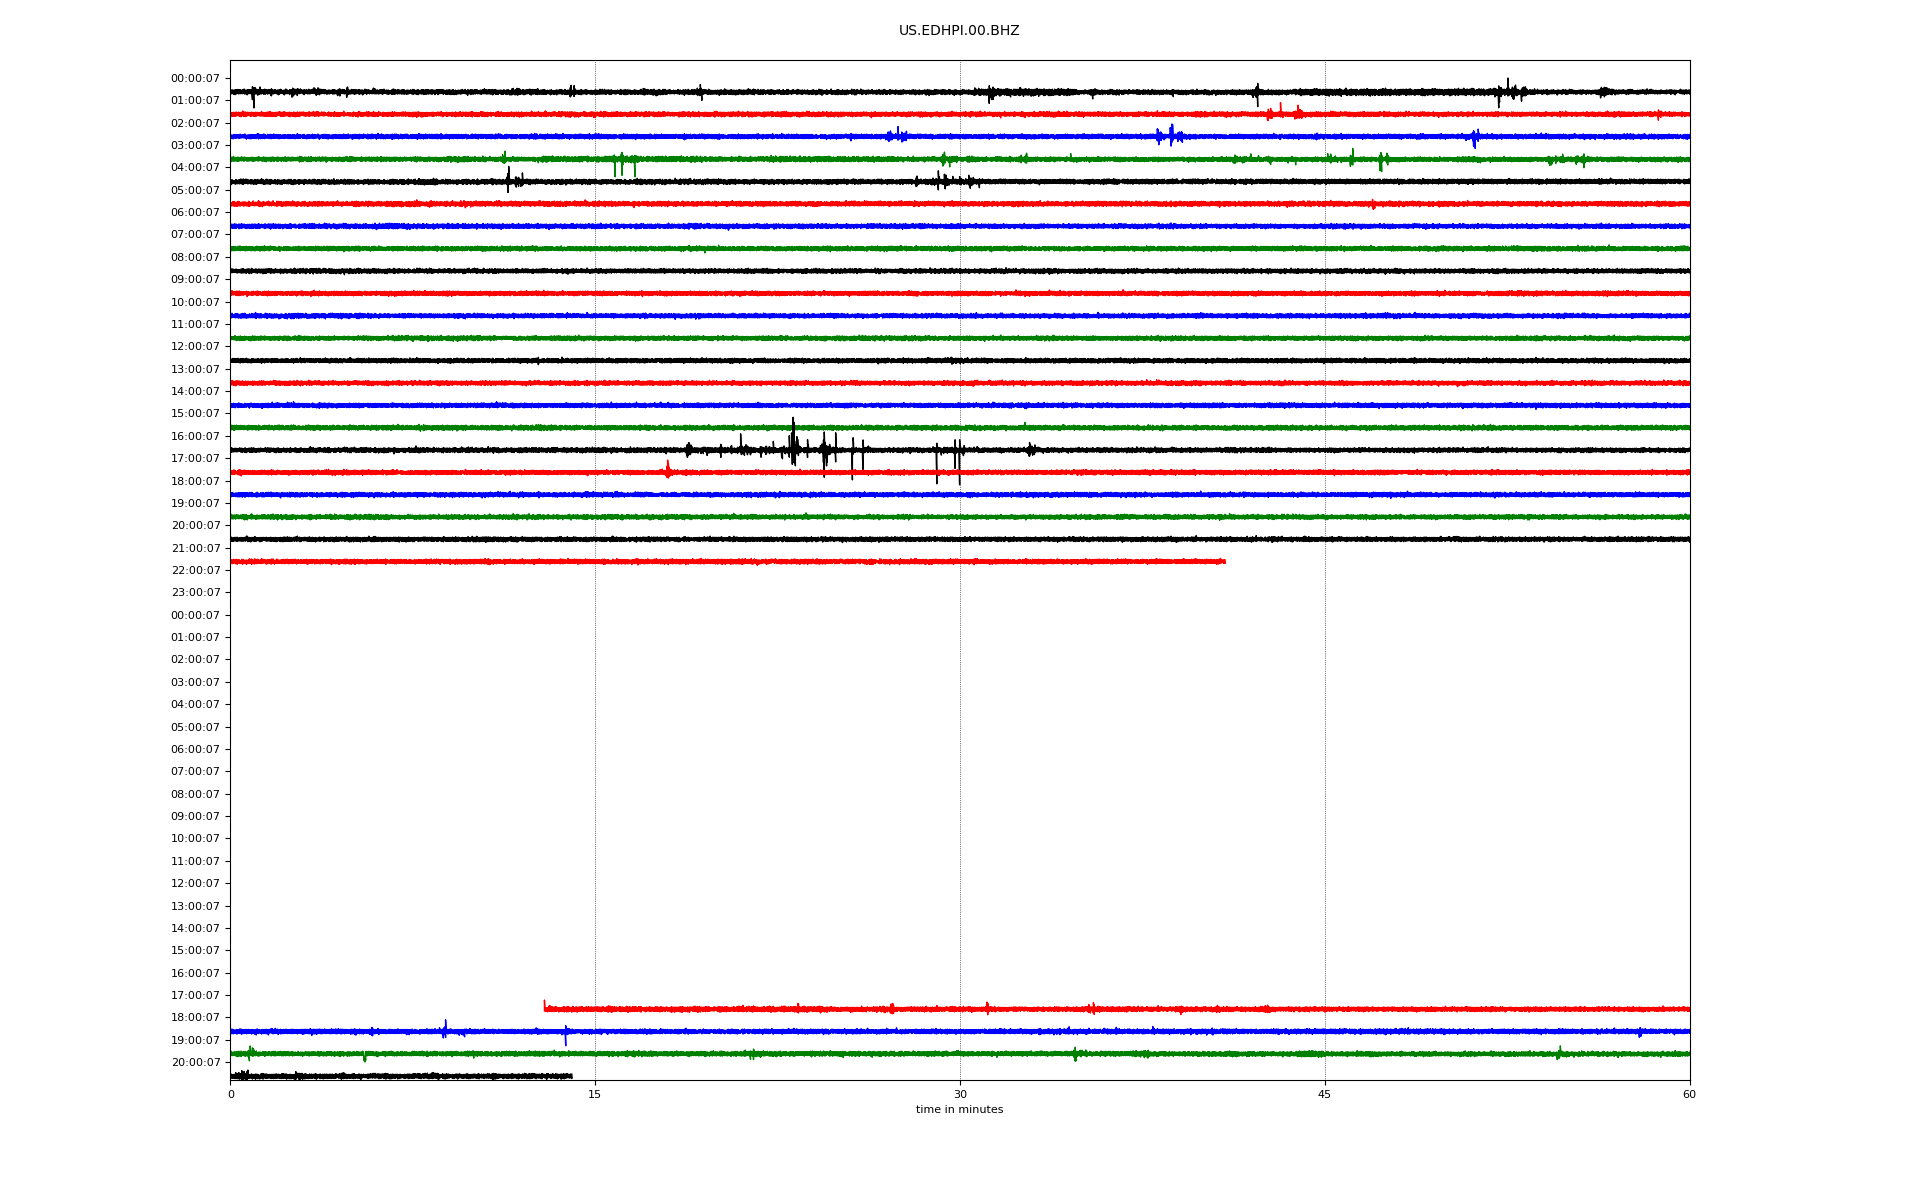
Task: Click the 'time in minutes' axis label
Action: (x=959, y=1109)
